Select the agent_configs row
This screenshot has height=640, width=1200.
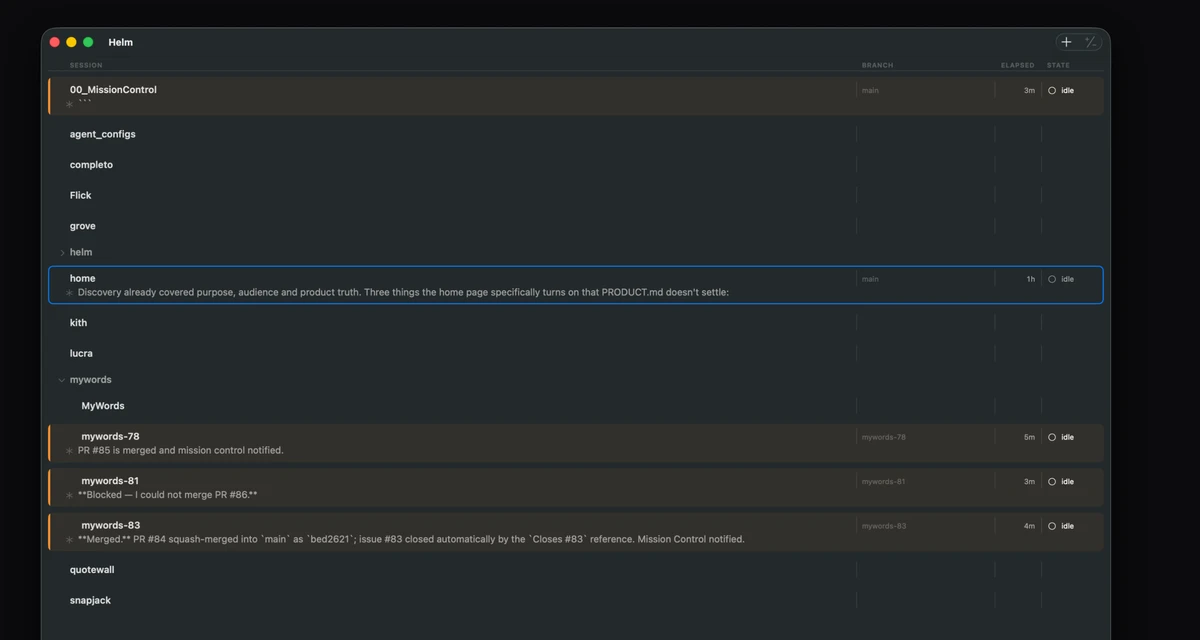(x=576, y=134)
